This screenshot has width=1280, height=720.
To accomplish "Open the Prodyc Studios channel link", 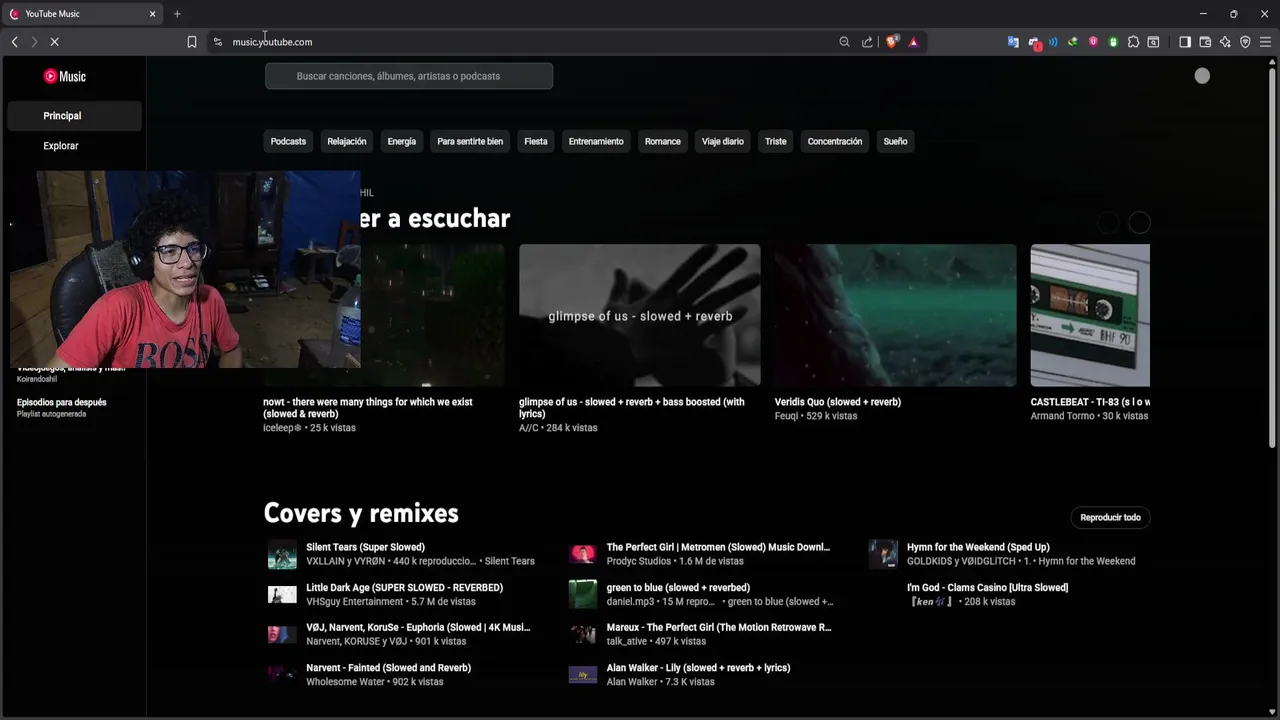I will point(639,562).
